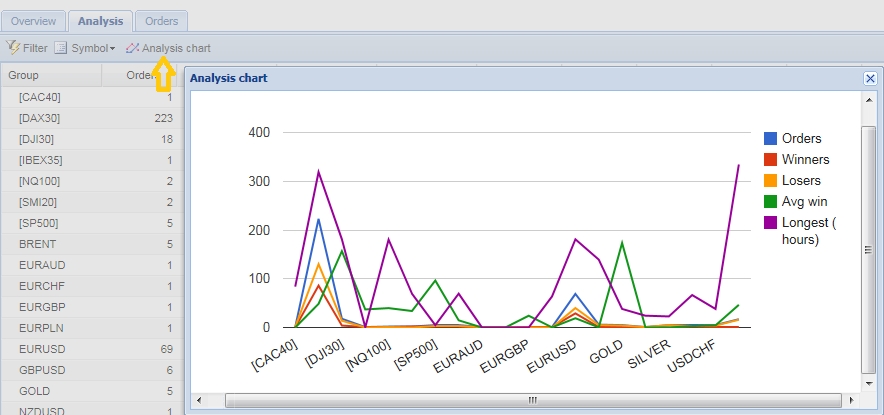The image size is (884, 415).
Task: Select the Analysis tab
Action: point(100,21)
